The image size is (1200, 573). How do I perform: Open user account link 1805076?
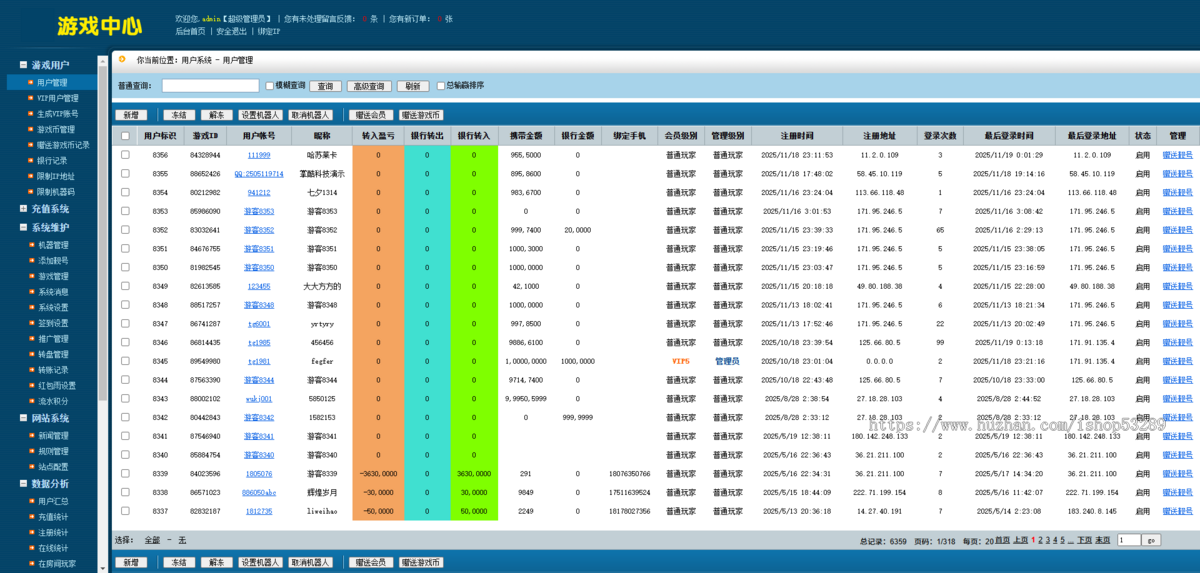point(259,473)
